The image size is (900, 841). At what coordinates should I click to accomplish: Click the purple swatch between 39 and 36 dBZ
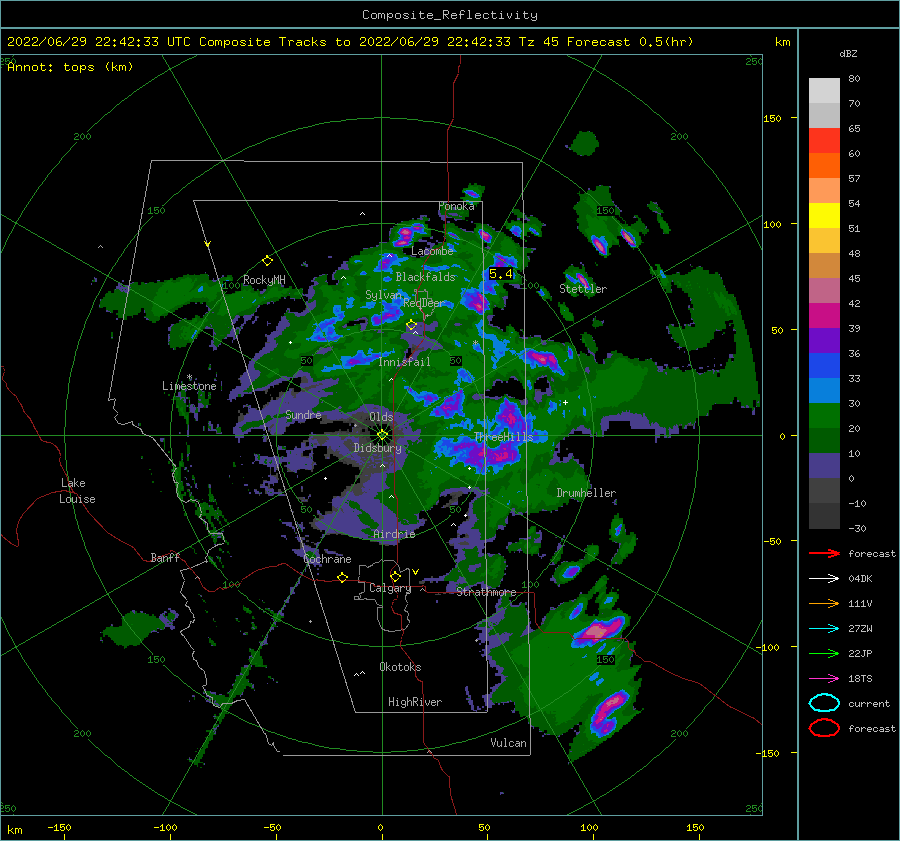[824, 340]
